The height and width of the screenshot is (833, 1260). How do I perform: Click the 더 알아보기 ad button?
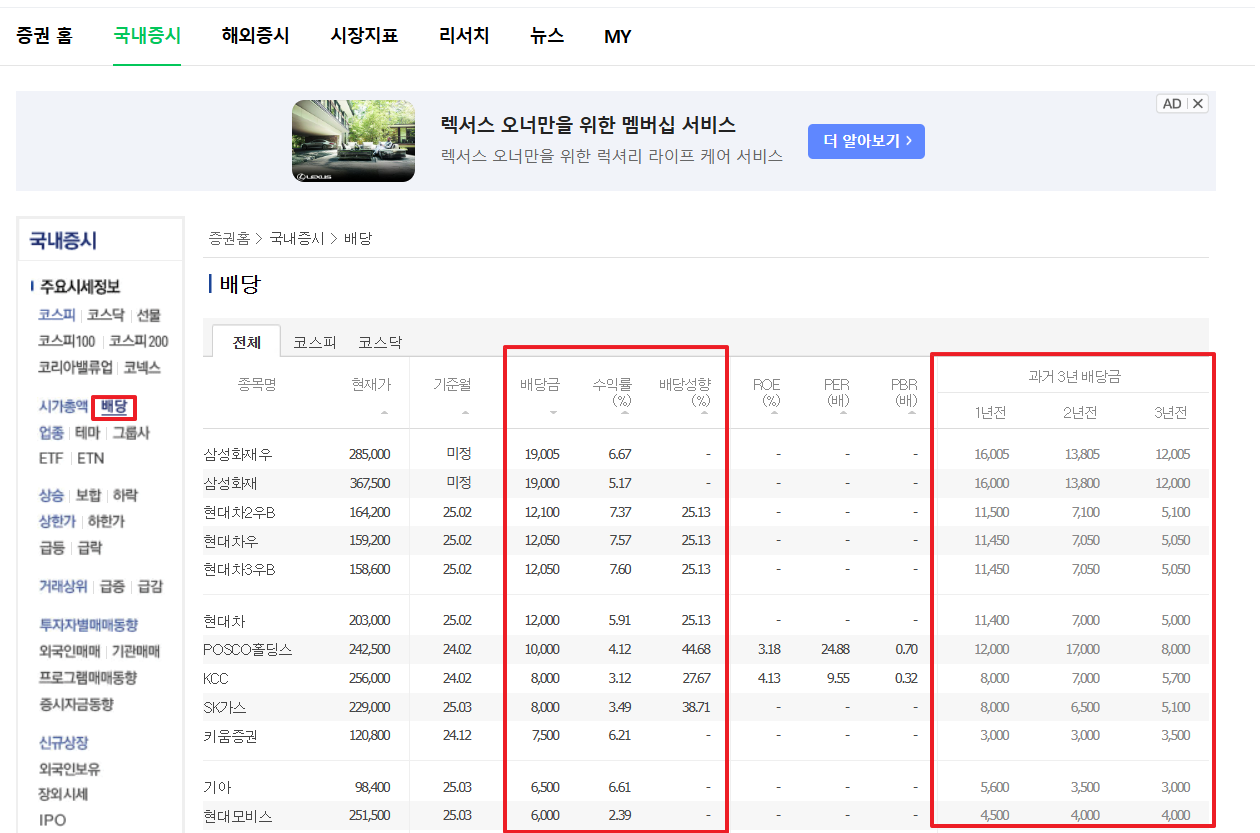(x=866, y=141)
